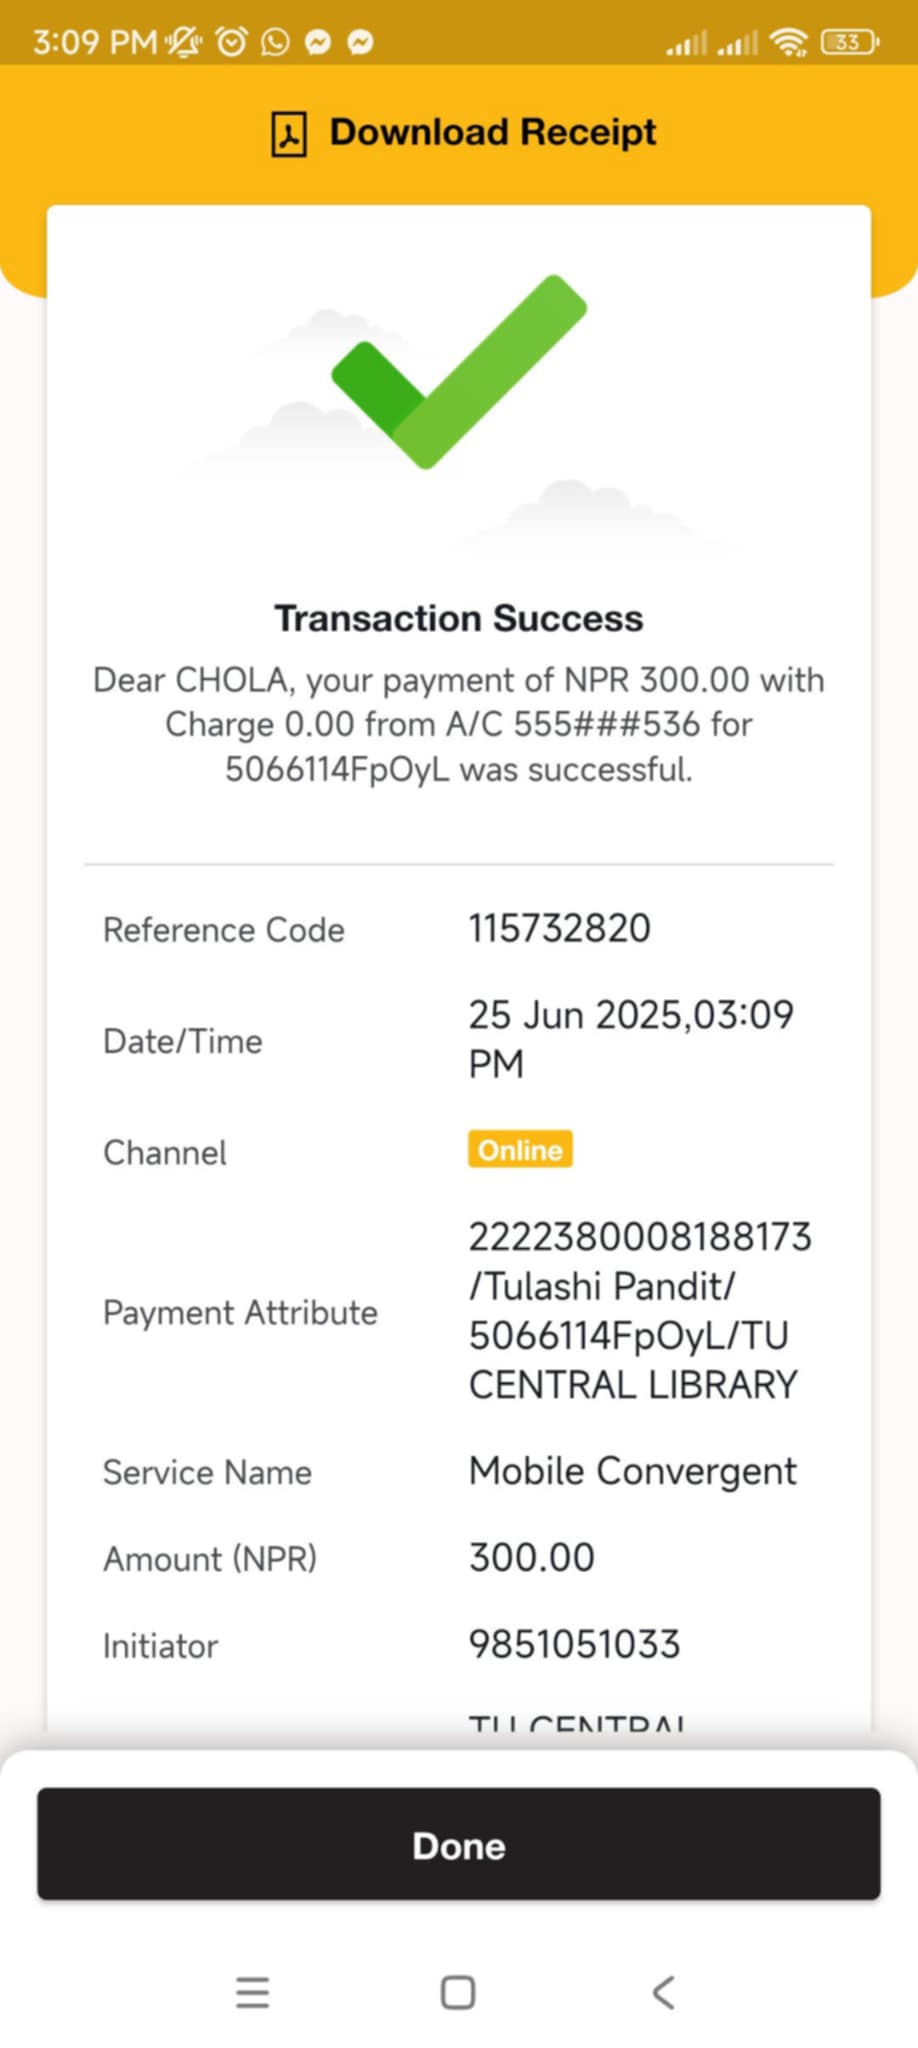Tap the Wi-Fi status icon
Screen dimensions: 918x2048
tap(790, 42)
